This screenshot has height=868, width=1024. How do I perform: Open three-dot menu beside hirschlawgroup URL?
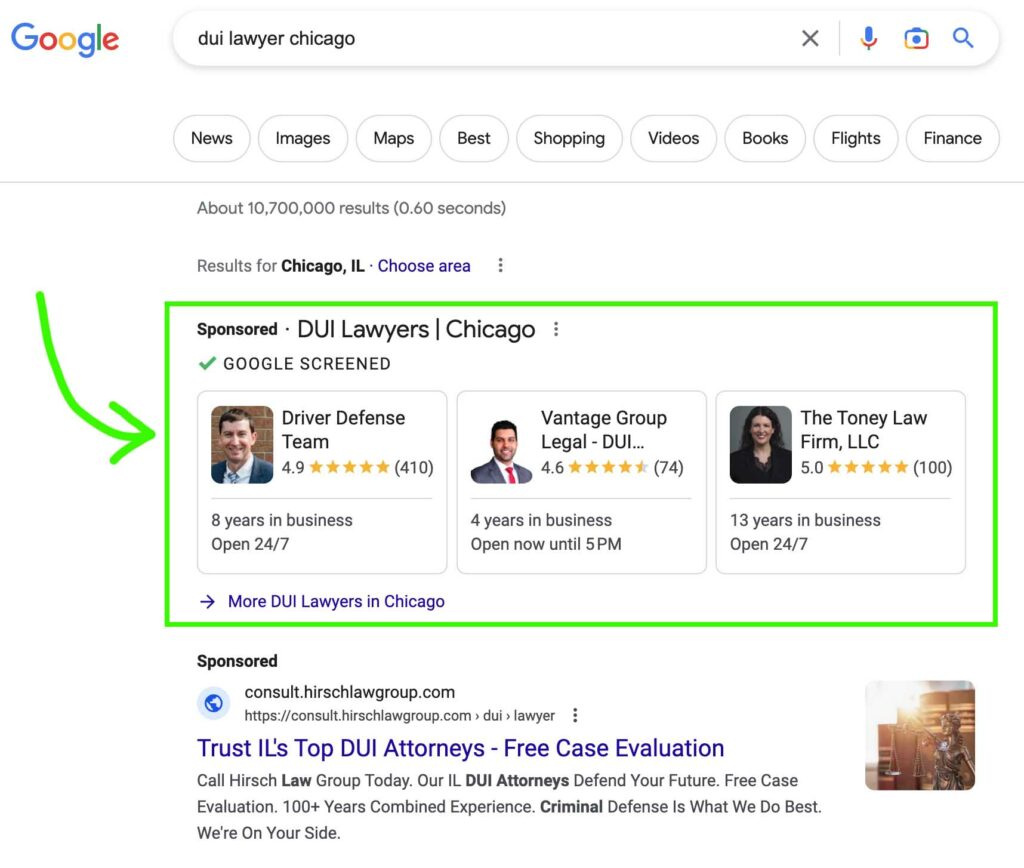click(575, 715)
